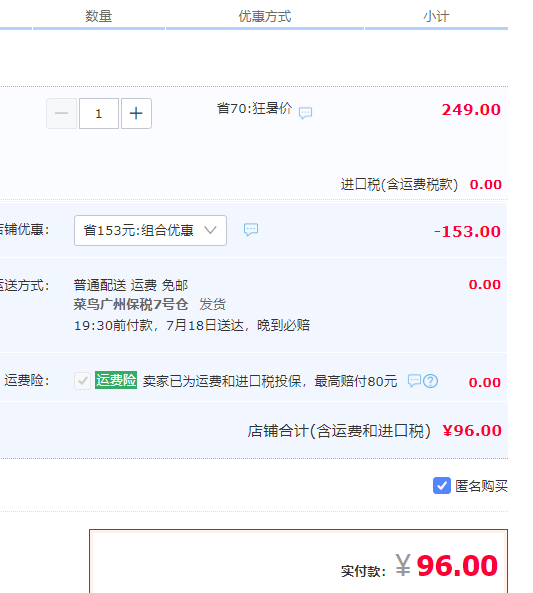Screen dimensions: 533x593
Task: Click 普通配送 运费 免邮 delivery option
Action: tap(131, 285)
